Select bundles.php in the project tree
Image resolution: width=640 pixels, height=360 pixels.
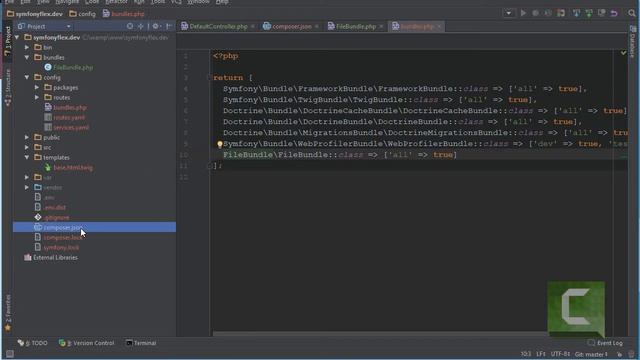click(65, 107)
